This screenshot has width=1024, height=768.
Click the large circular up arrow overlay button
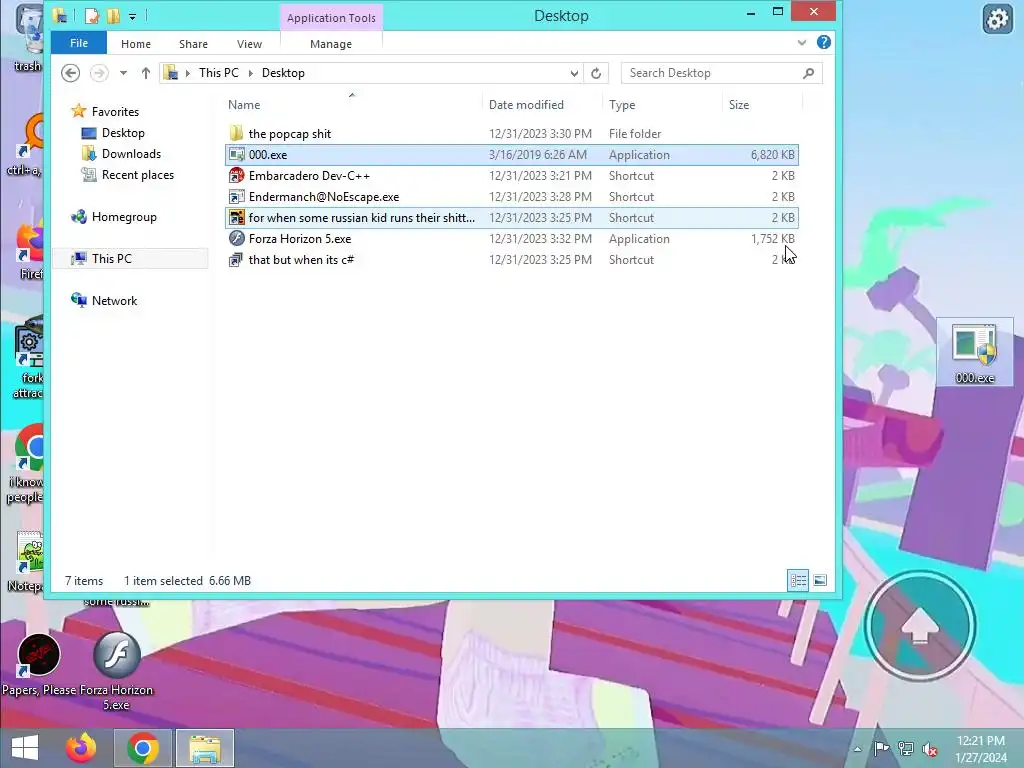tap(920, 626)
